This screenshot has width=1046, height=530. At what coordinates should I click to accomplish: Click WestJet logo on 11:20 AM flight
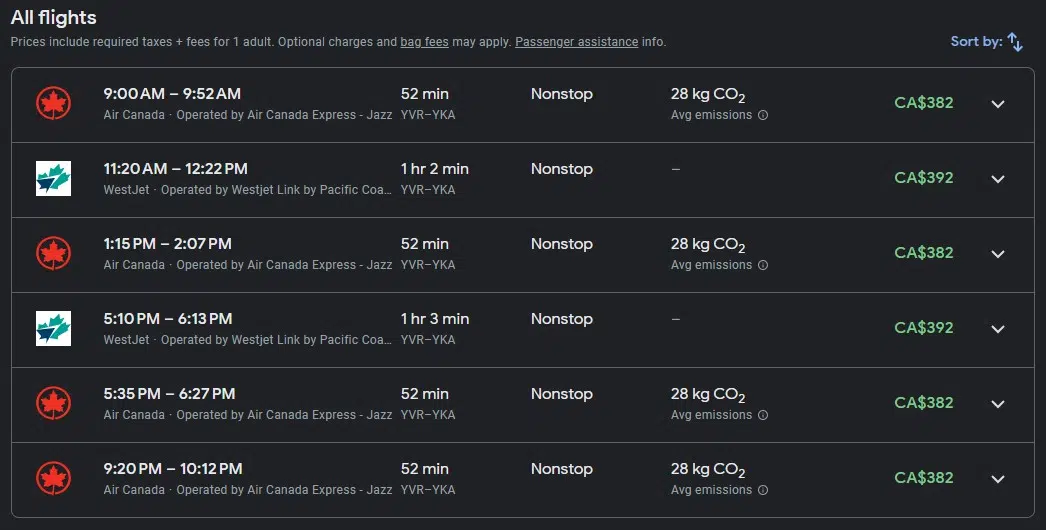(53, 179)
